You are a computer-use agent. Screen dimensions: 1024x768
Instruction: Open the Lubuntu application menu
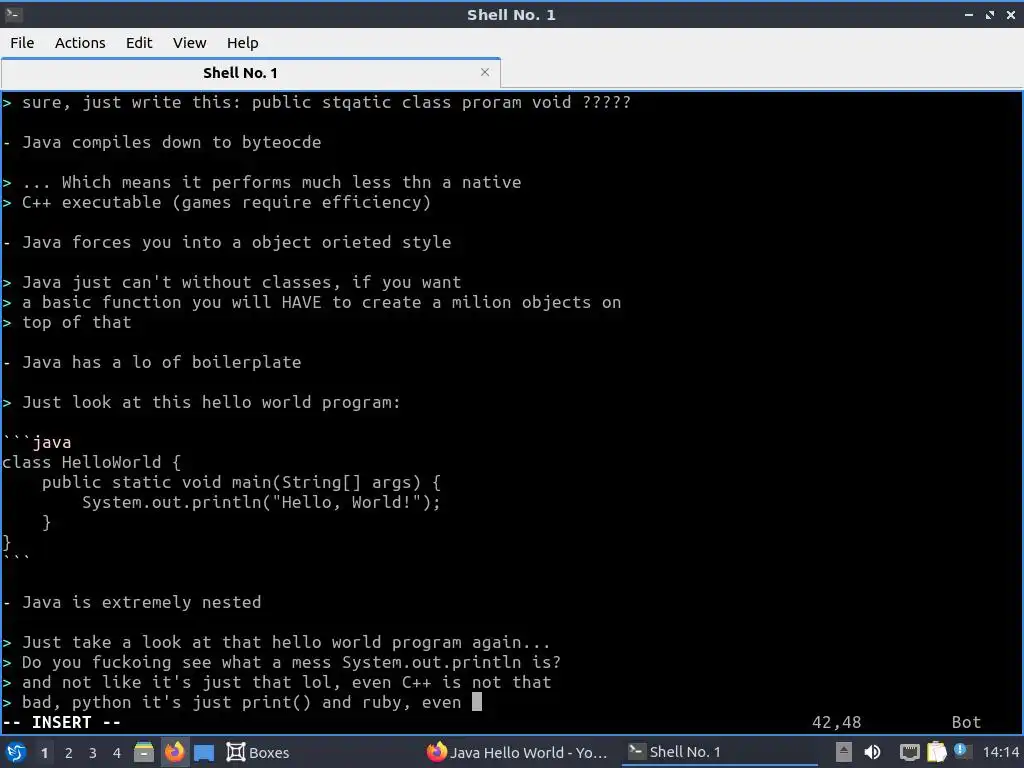pos(16,752)
